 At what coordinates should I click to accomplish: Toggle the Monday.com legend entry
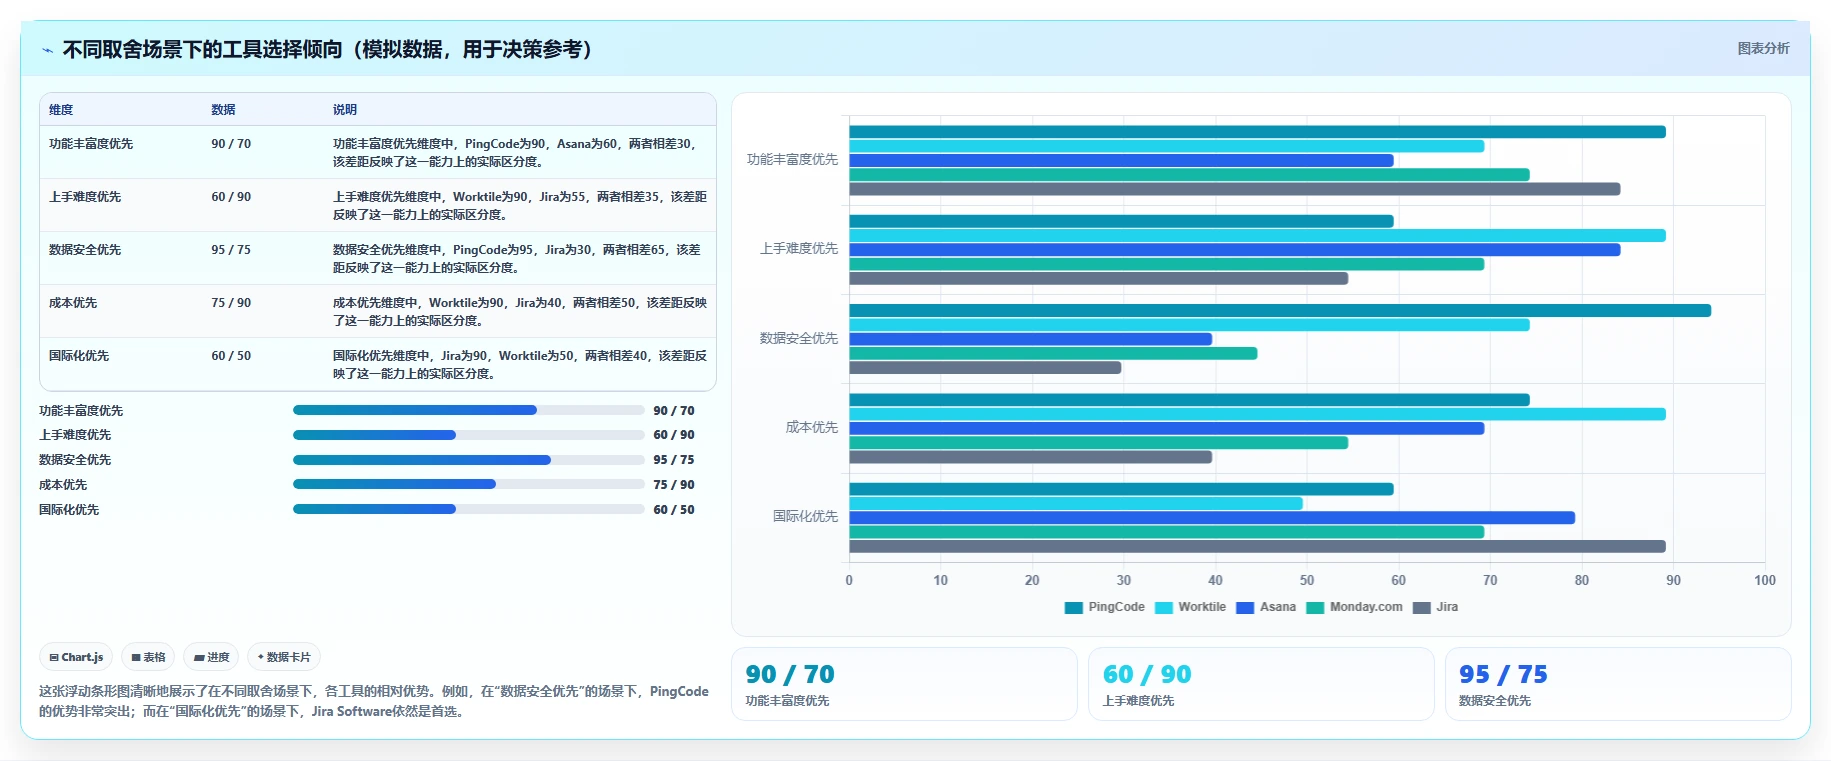1354,607
